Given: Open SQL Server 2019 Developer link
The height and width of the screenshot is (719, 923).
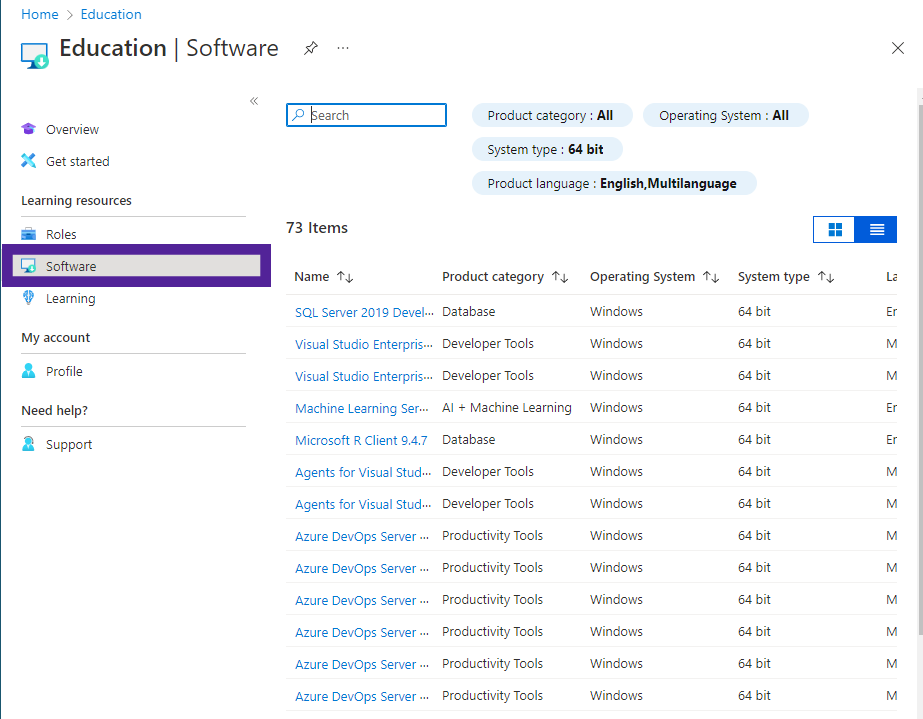Looking at the screenshot, I should click(364, 312).
